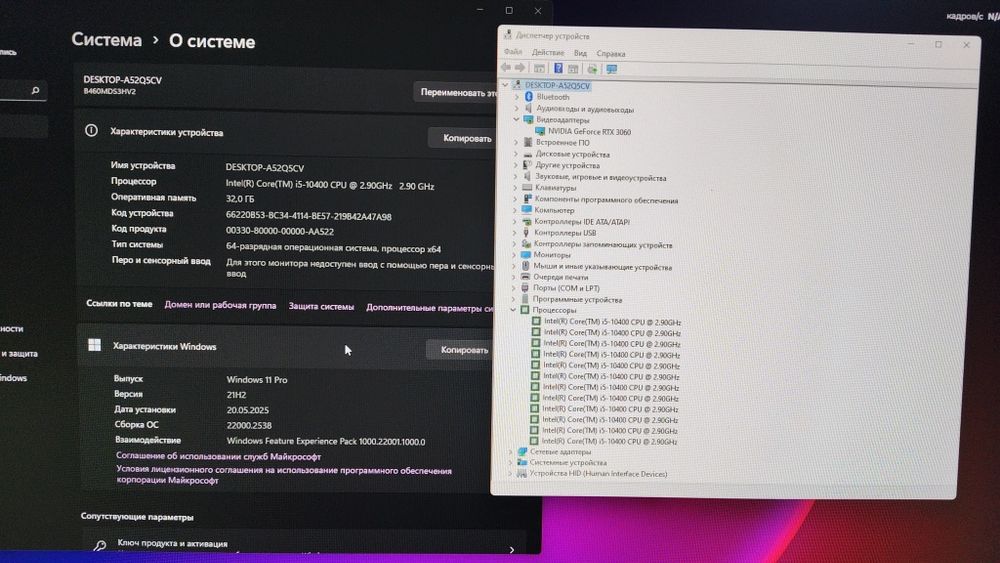Click the info icon next to Характеристики устройства
This screenshot has width=1000, height=563.
(x=91, y=131)
